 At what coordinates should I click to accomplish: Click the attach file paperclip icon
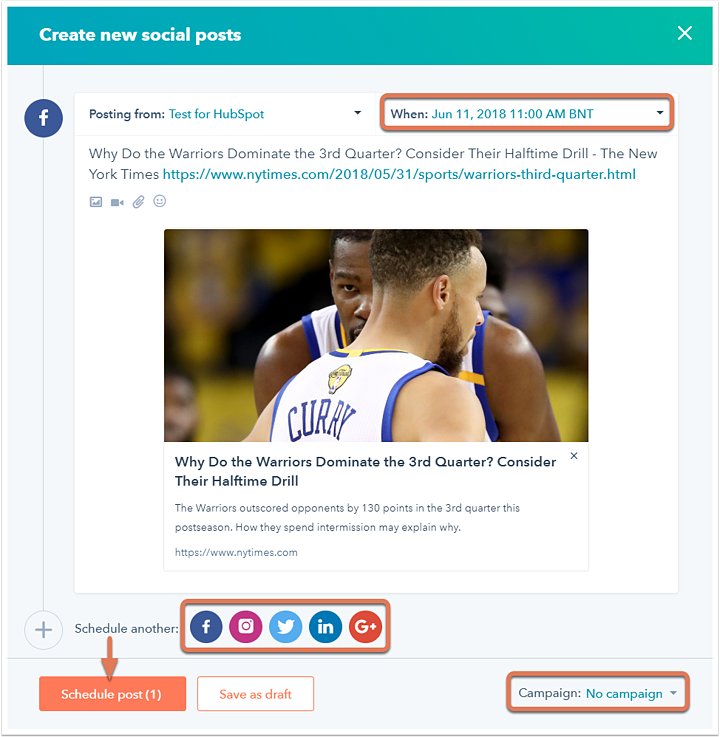coord(138,202)
